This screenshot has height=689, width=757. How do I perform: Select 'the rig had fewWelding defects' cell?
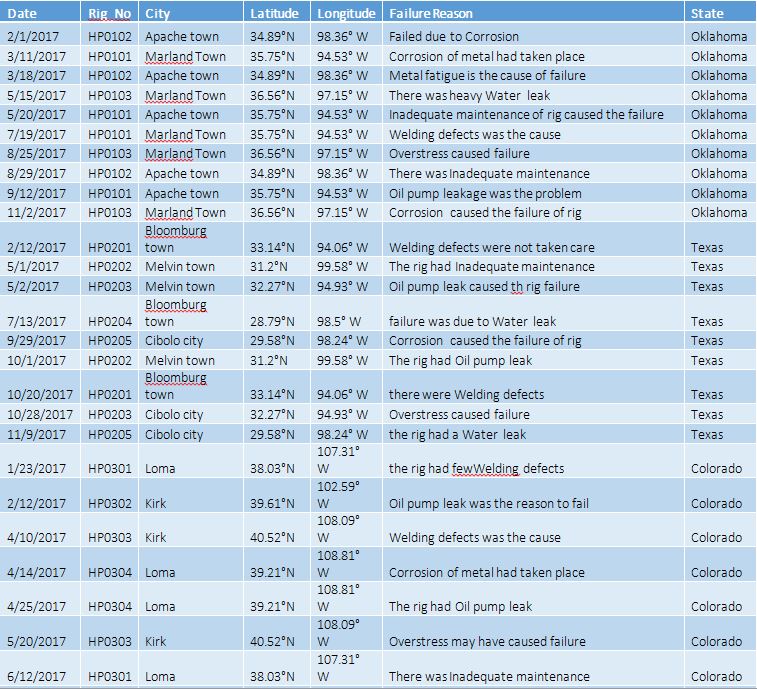(533, 461)
